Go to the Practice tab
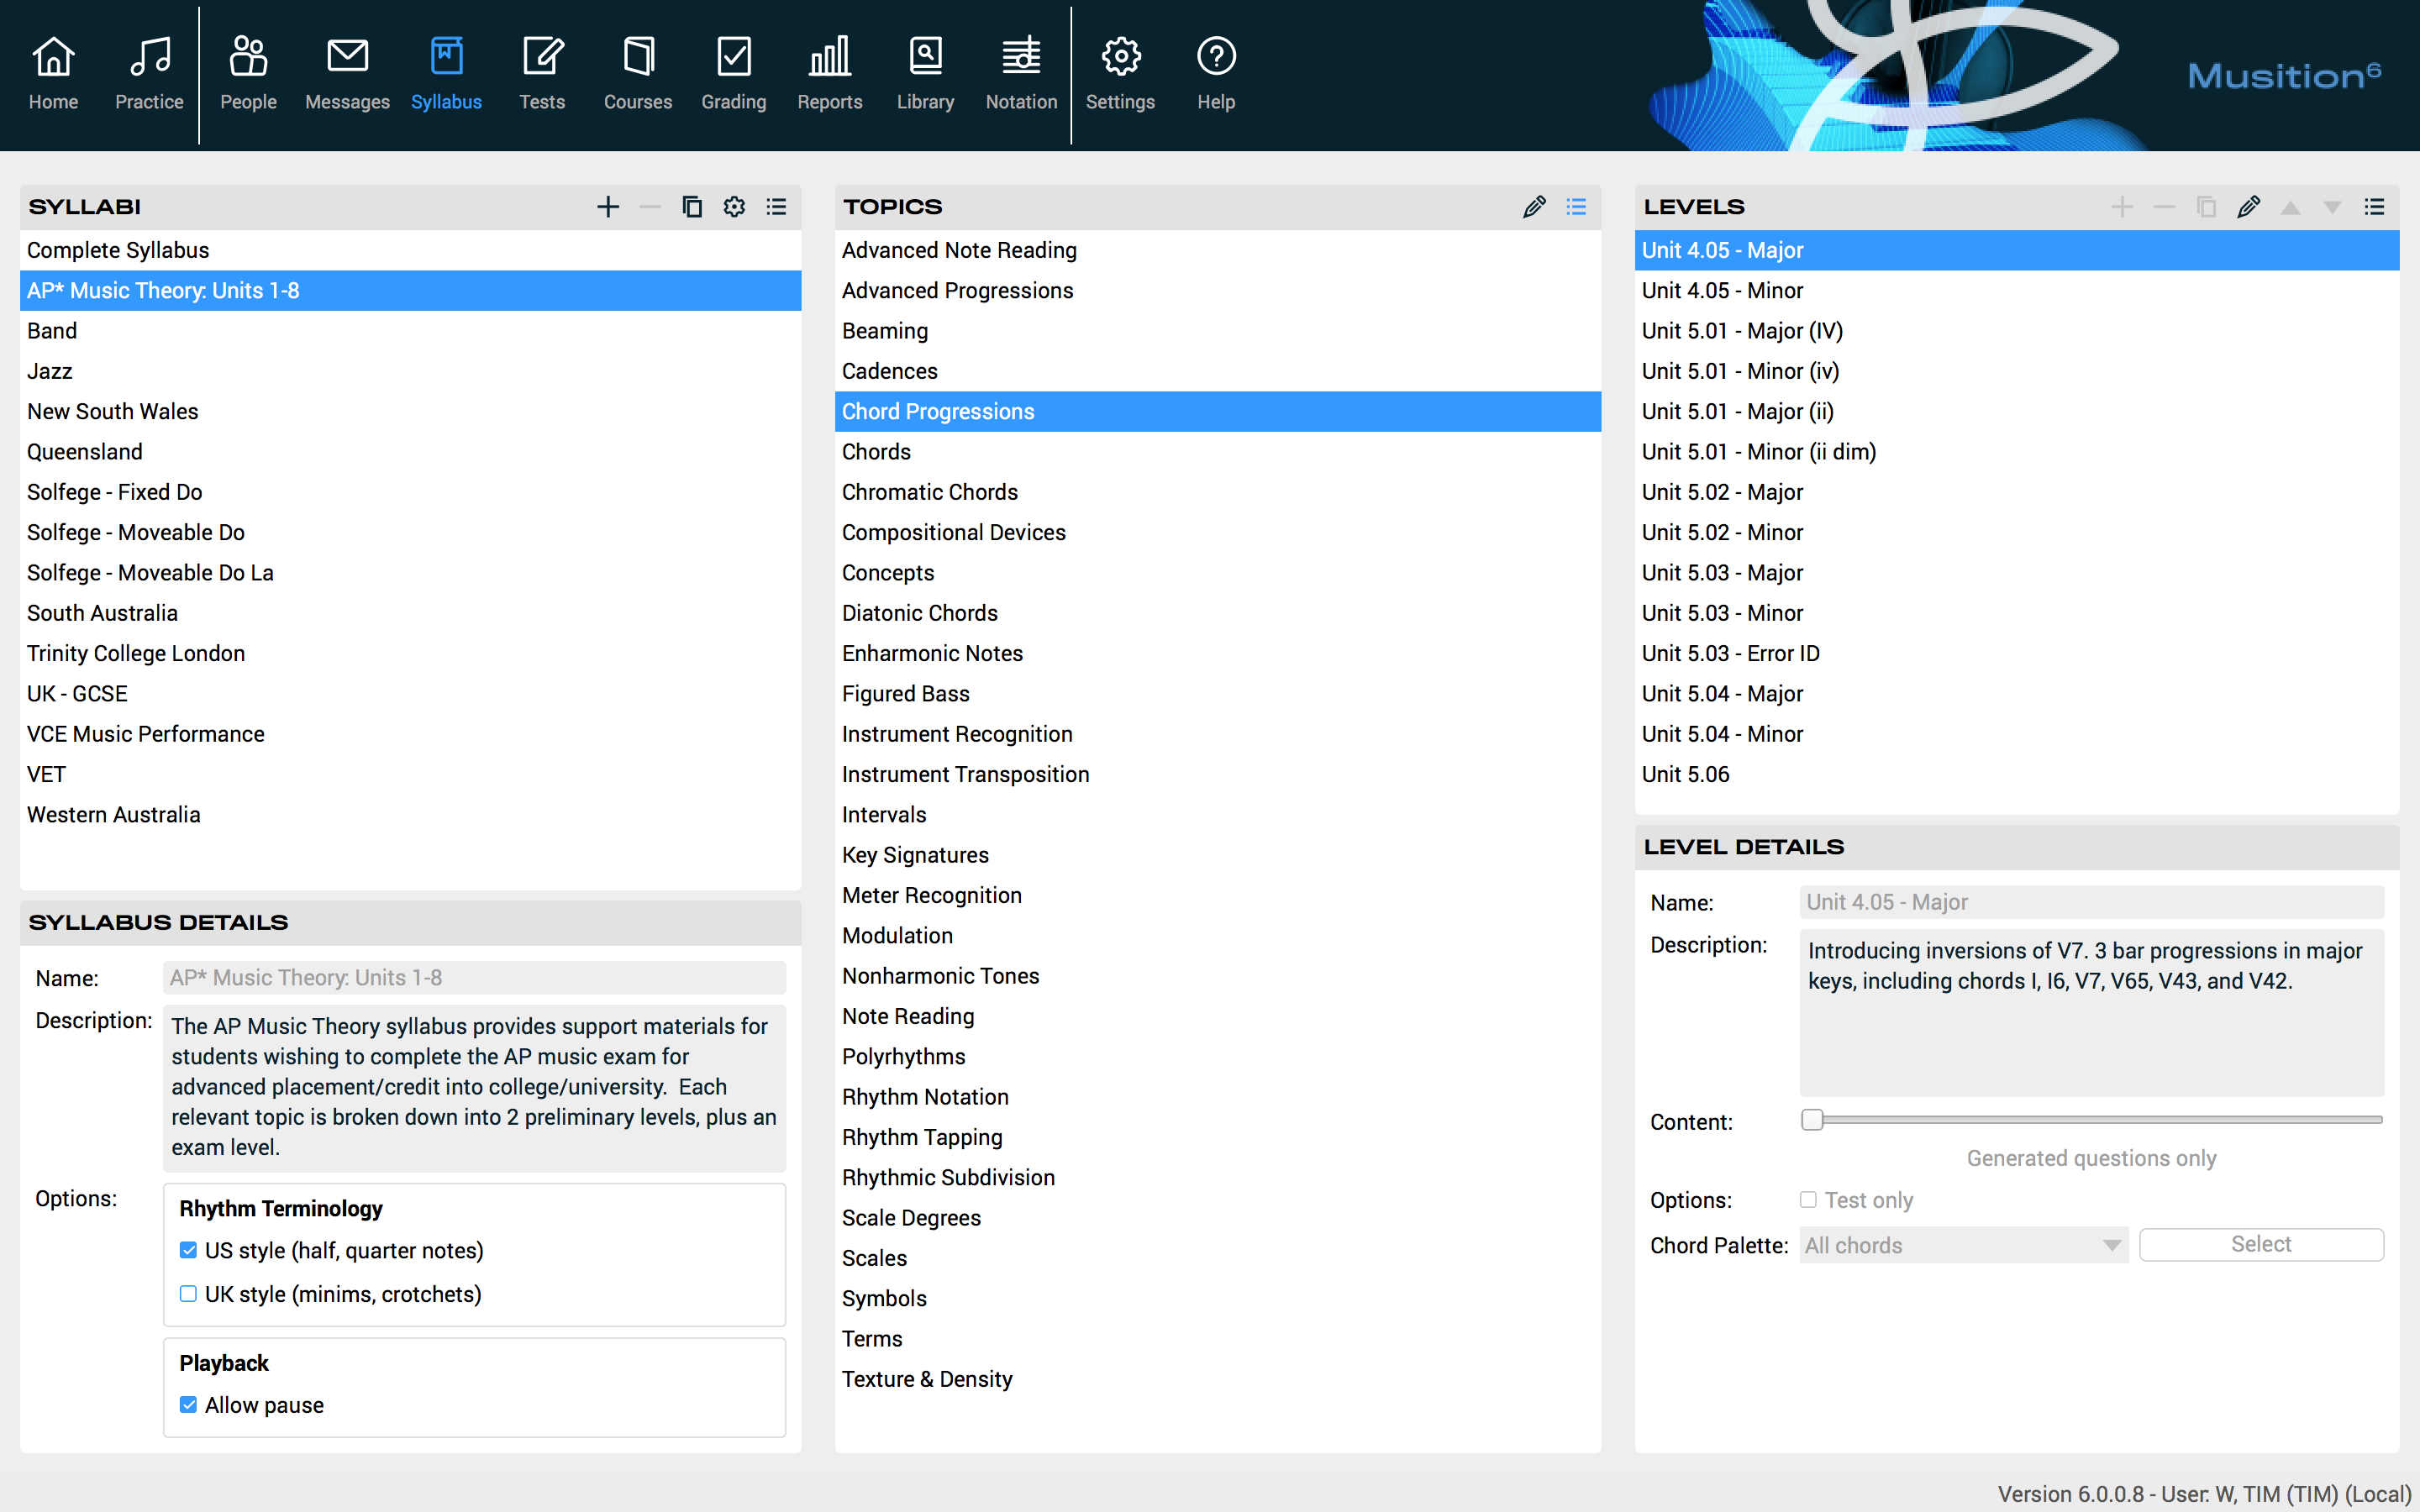Viewport: 2420px width, 1512px height. point(149,72)
